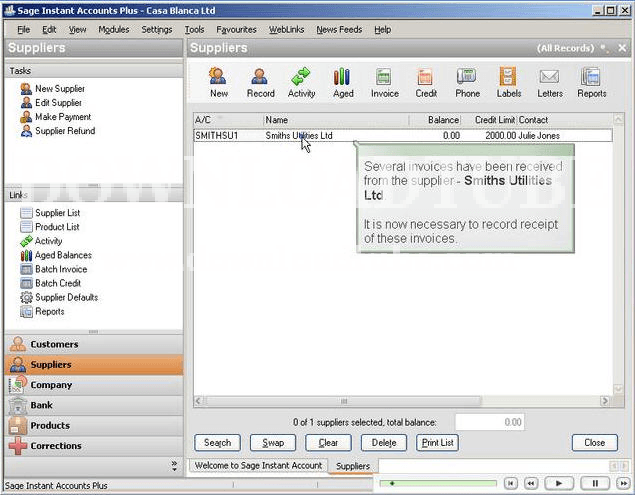Open the Edit menu
Viewport: 635px width, 495px height.
point(49,30)
